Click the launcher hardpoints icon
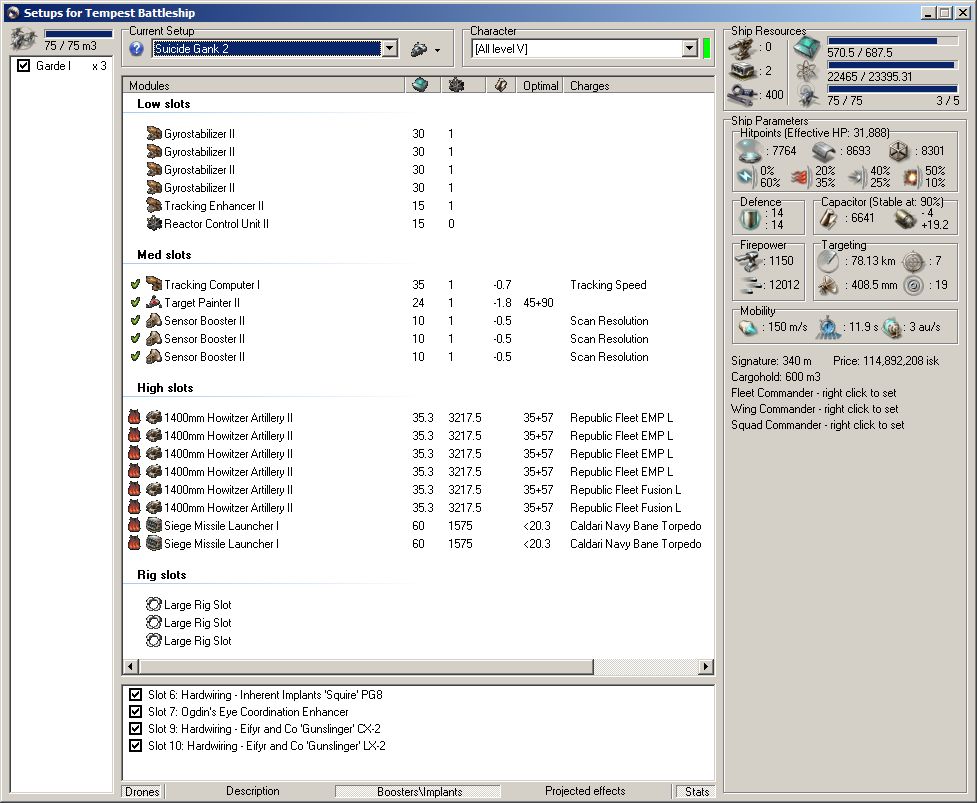 (743, 71)
